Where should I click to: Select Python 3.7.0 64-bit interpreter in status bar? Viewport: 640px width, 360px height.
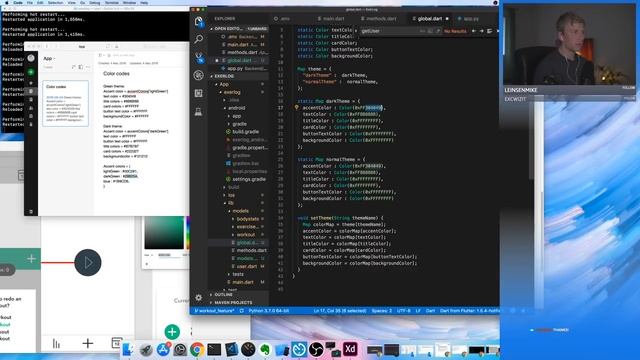point(269,311)
